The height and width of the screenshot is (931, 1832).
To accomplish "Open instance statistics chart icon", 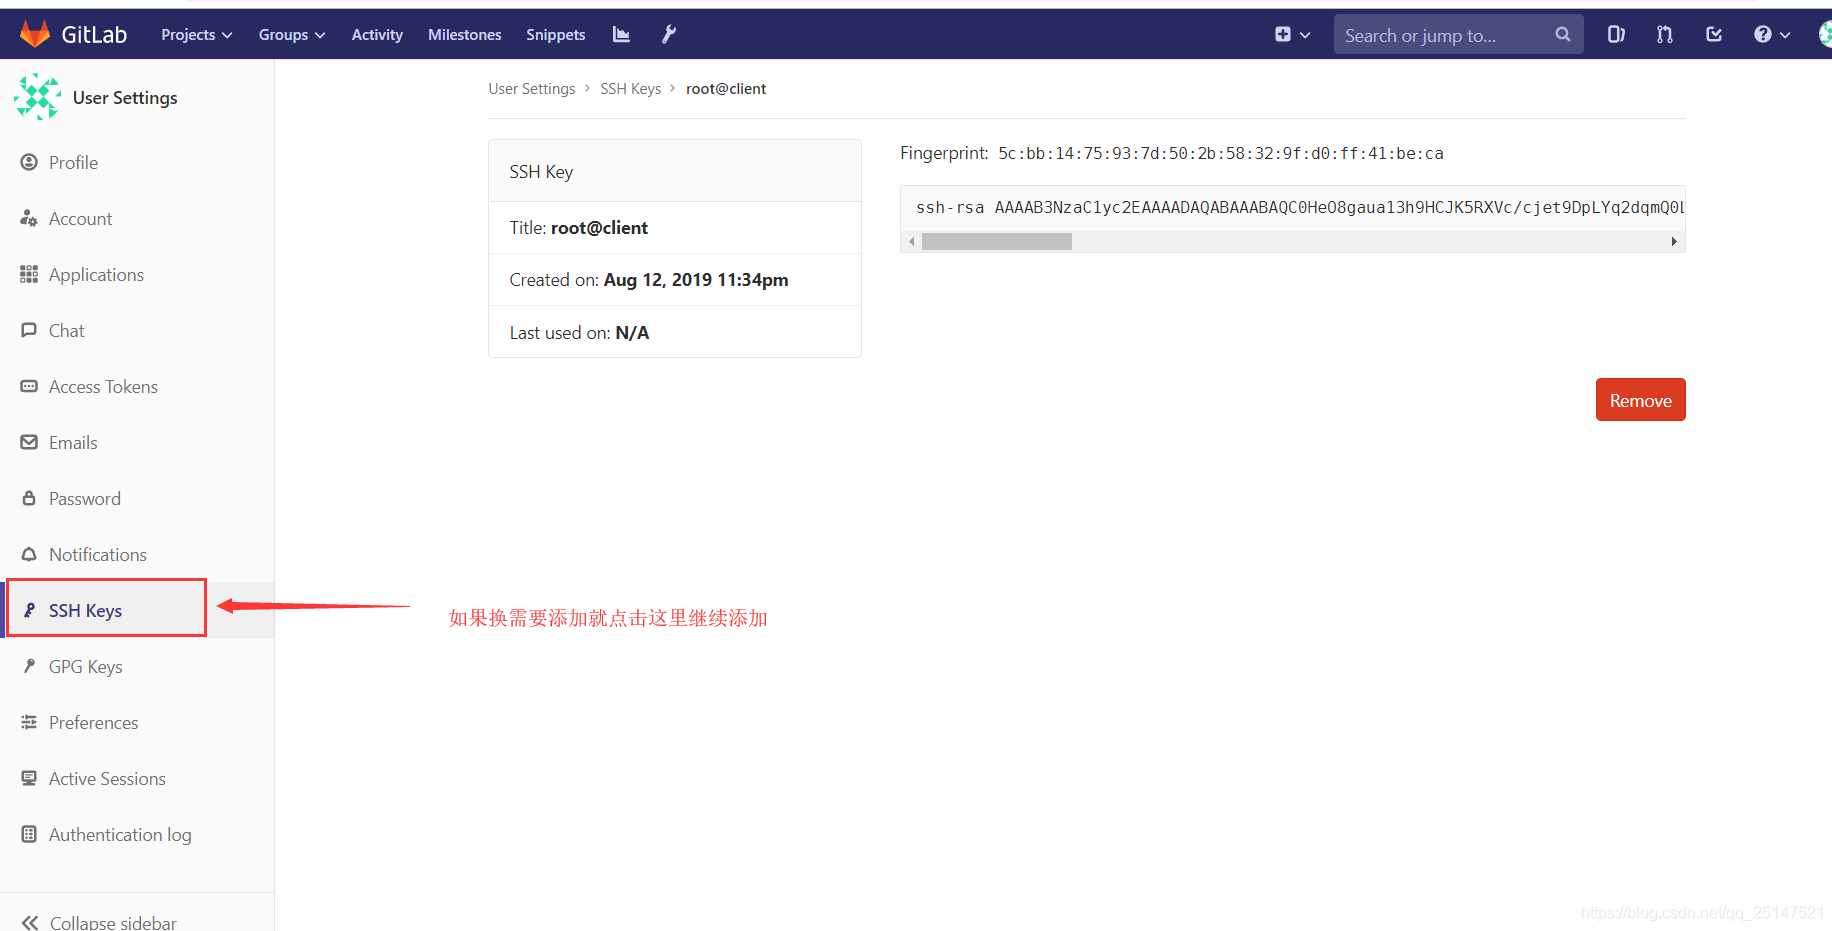I will click(621, 35).
